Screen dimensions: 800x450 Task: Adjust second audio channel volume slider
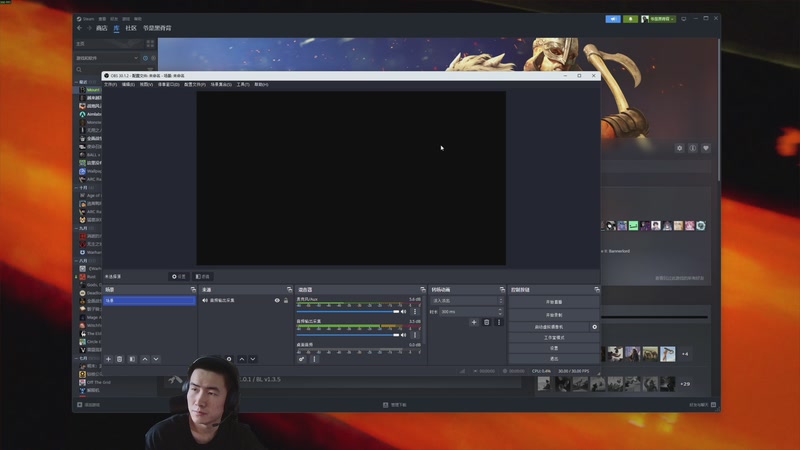347,335
